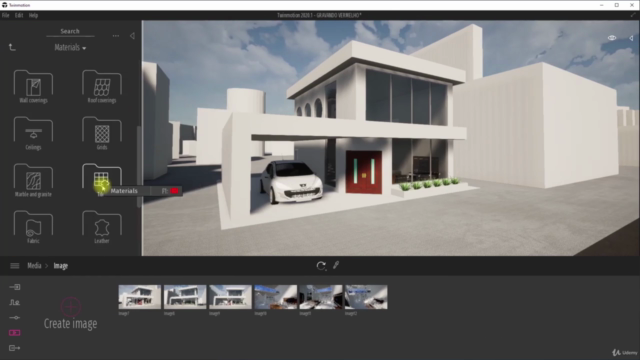640x360 pixels.
Task: Click the refresh images icon
Action: coord(321,266)
